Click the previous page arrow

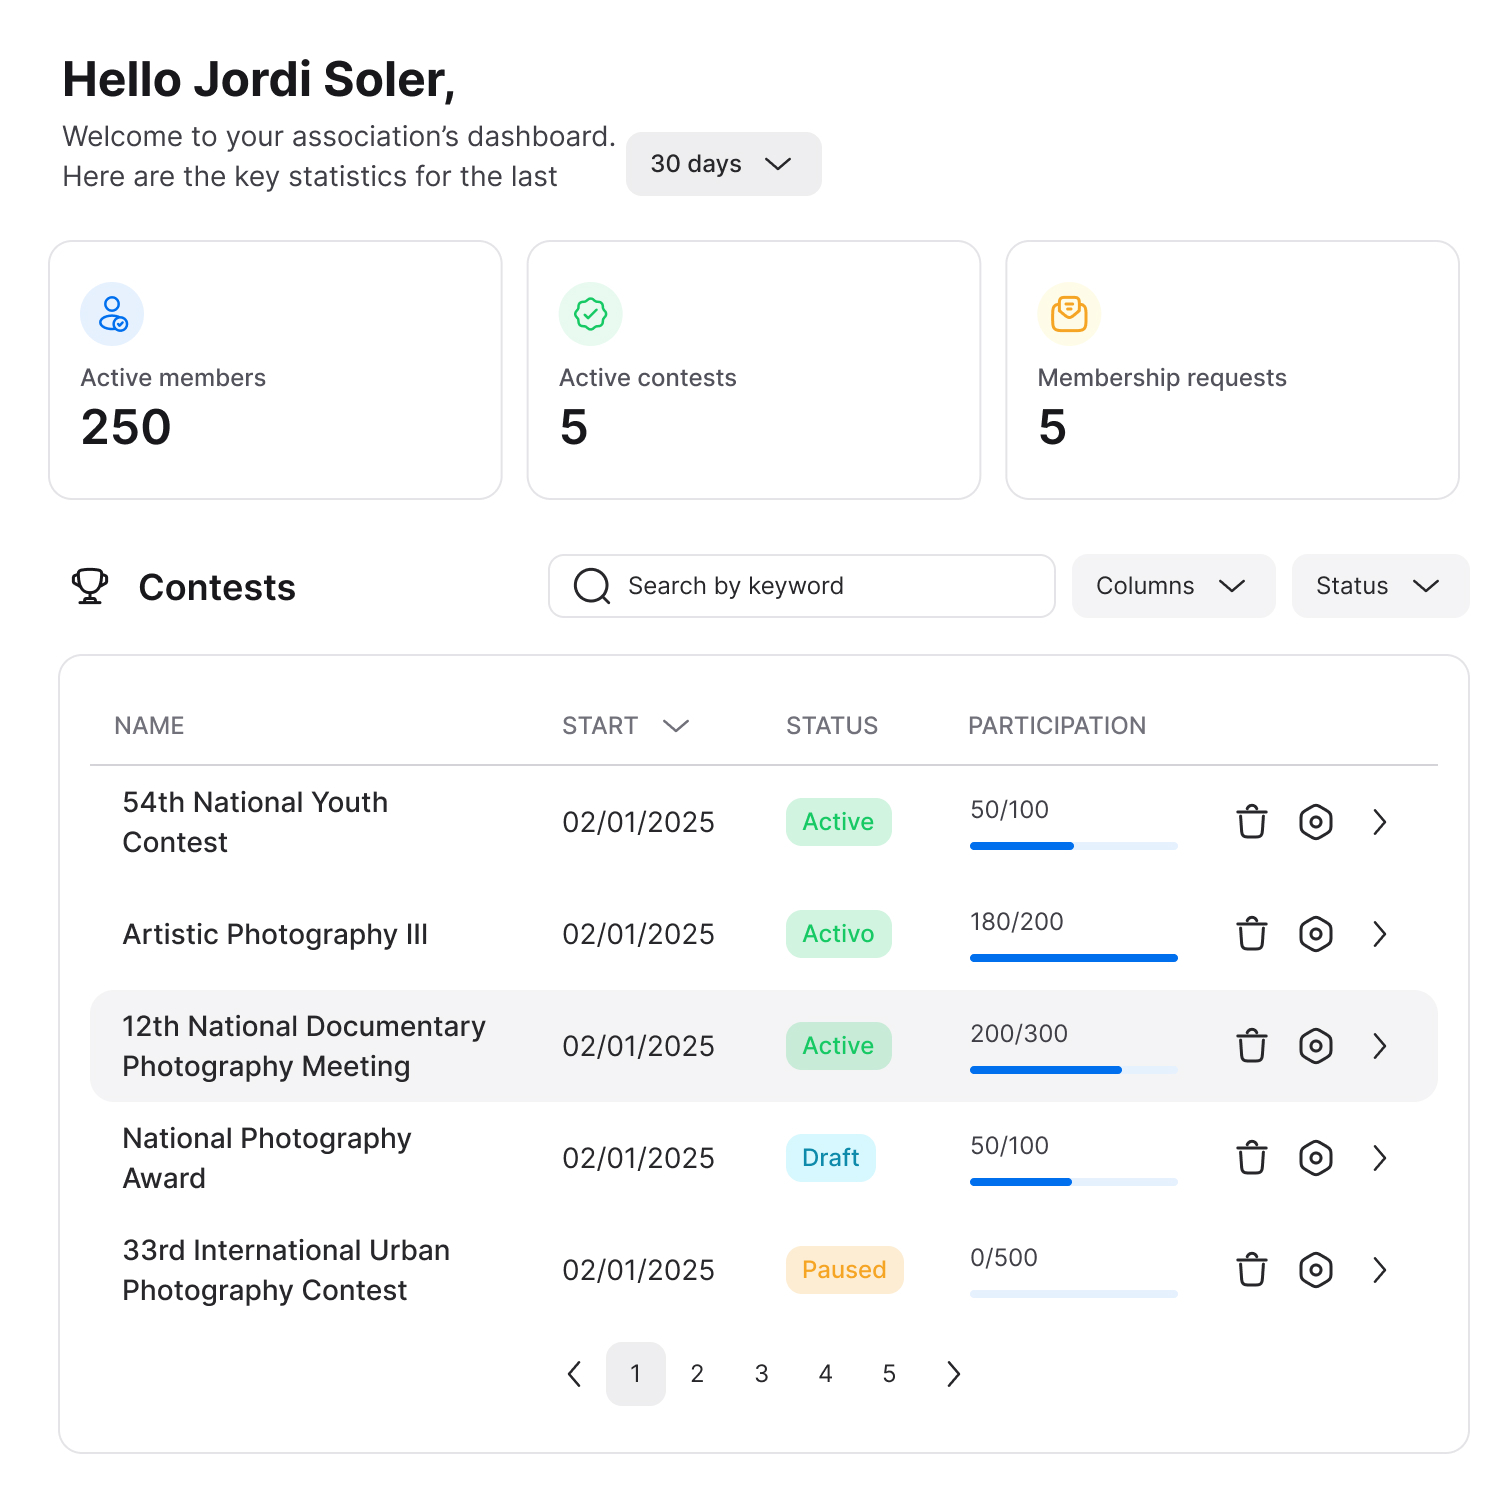(574, 1374)
